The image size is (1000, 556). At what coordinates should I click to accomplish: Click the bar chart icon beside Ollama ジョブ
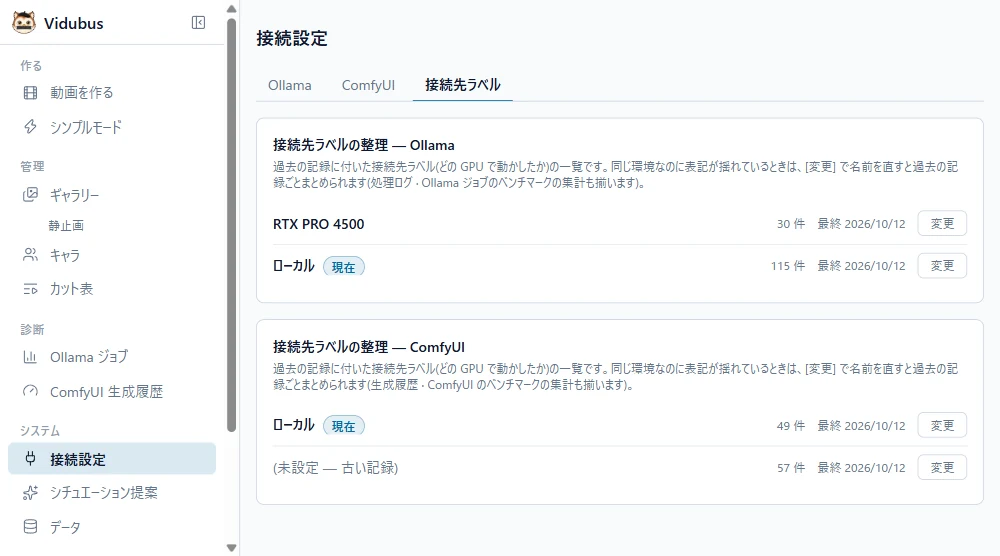30,357
